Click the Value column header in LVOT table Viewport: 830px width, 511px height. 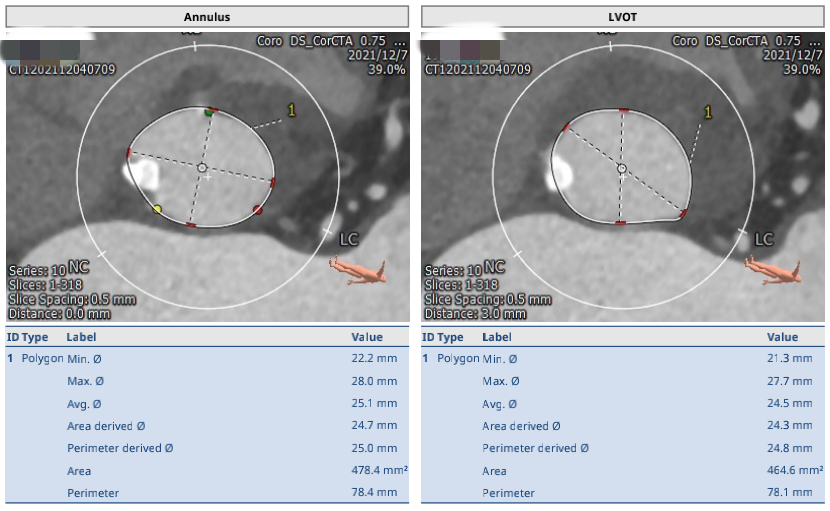point(782,338)
